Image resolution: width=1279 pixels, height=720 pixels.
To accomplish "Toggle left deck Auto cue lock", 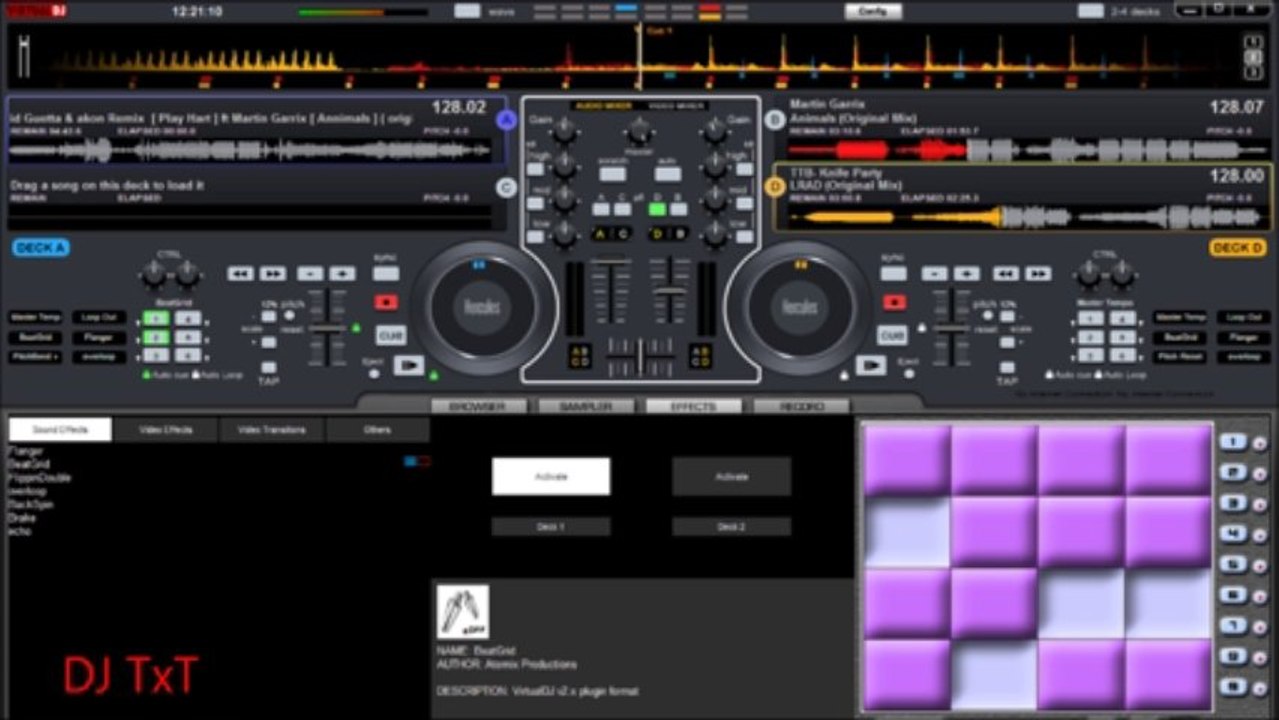I will tap(147, 375).
